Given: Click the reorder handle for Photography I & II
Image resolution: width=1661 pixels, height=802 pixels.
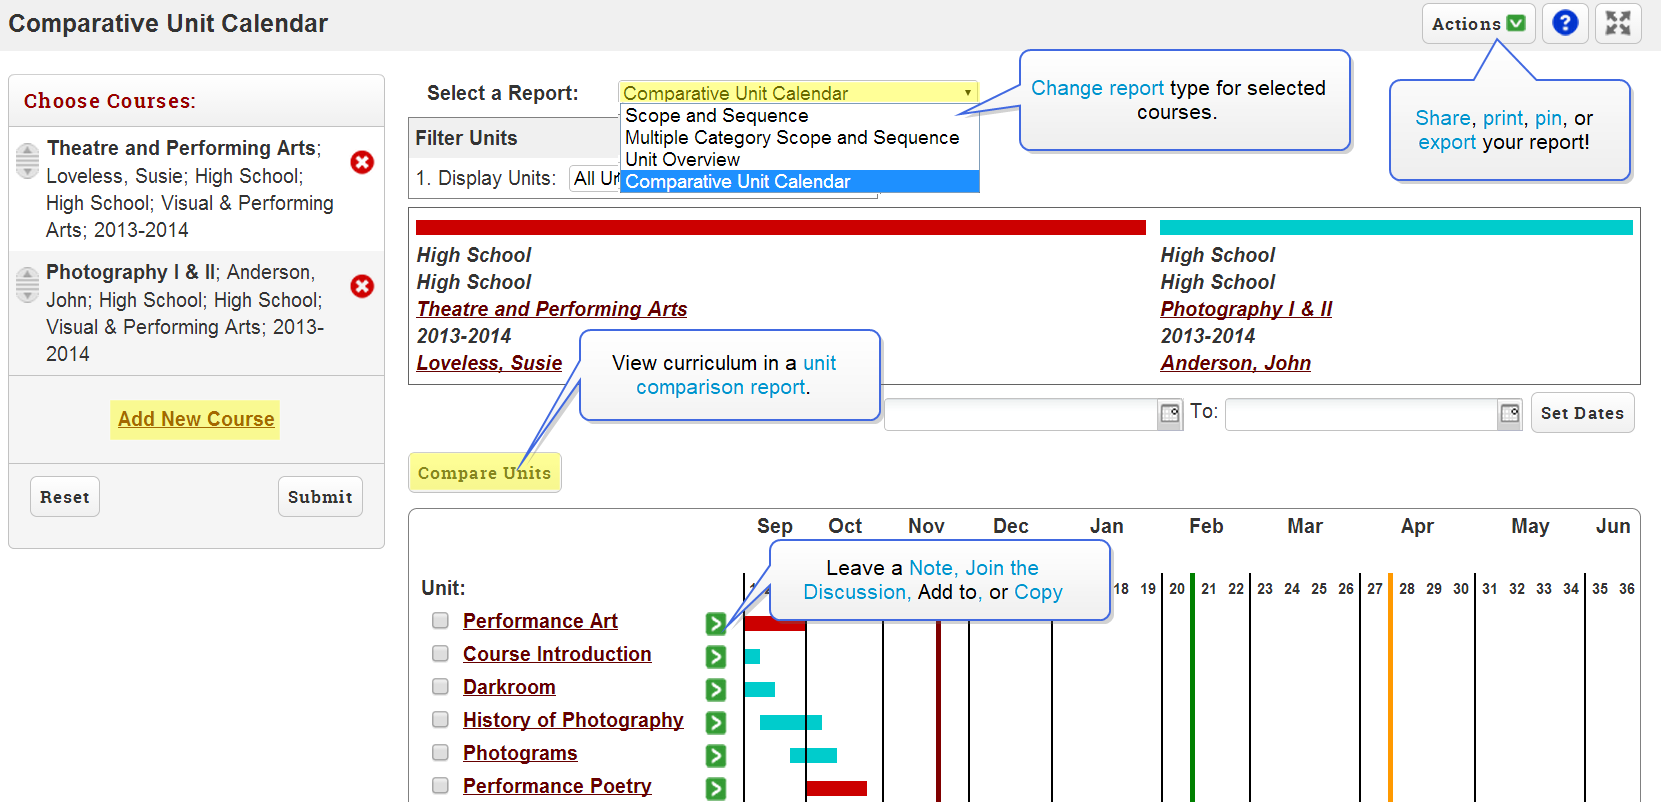Looking at the screenshot, I should (28, 285).
